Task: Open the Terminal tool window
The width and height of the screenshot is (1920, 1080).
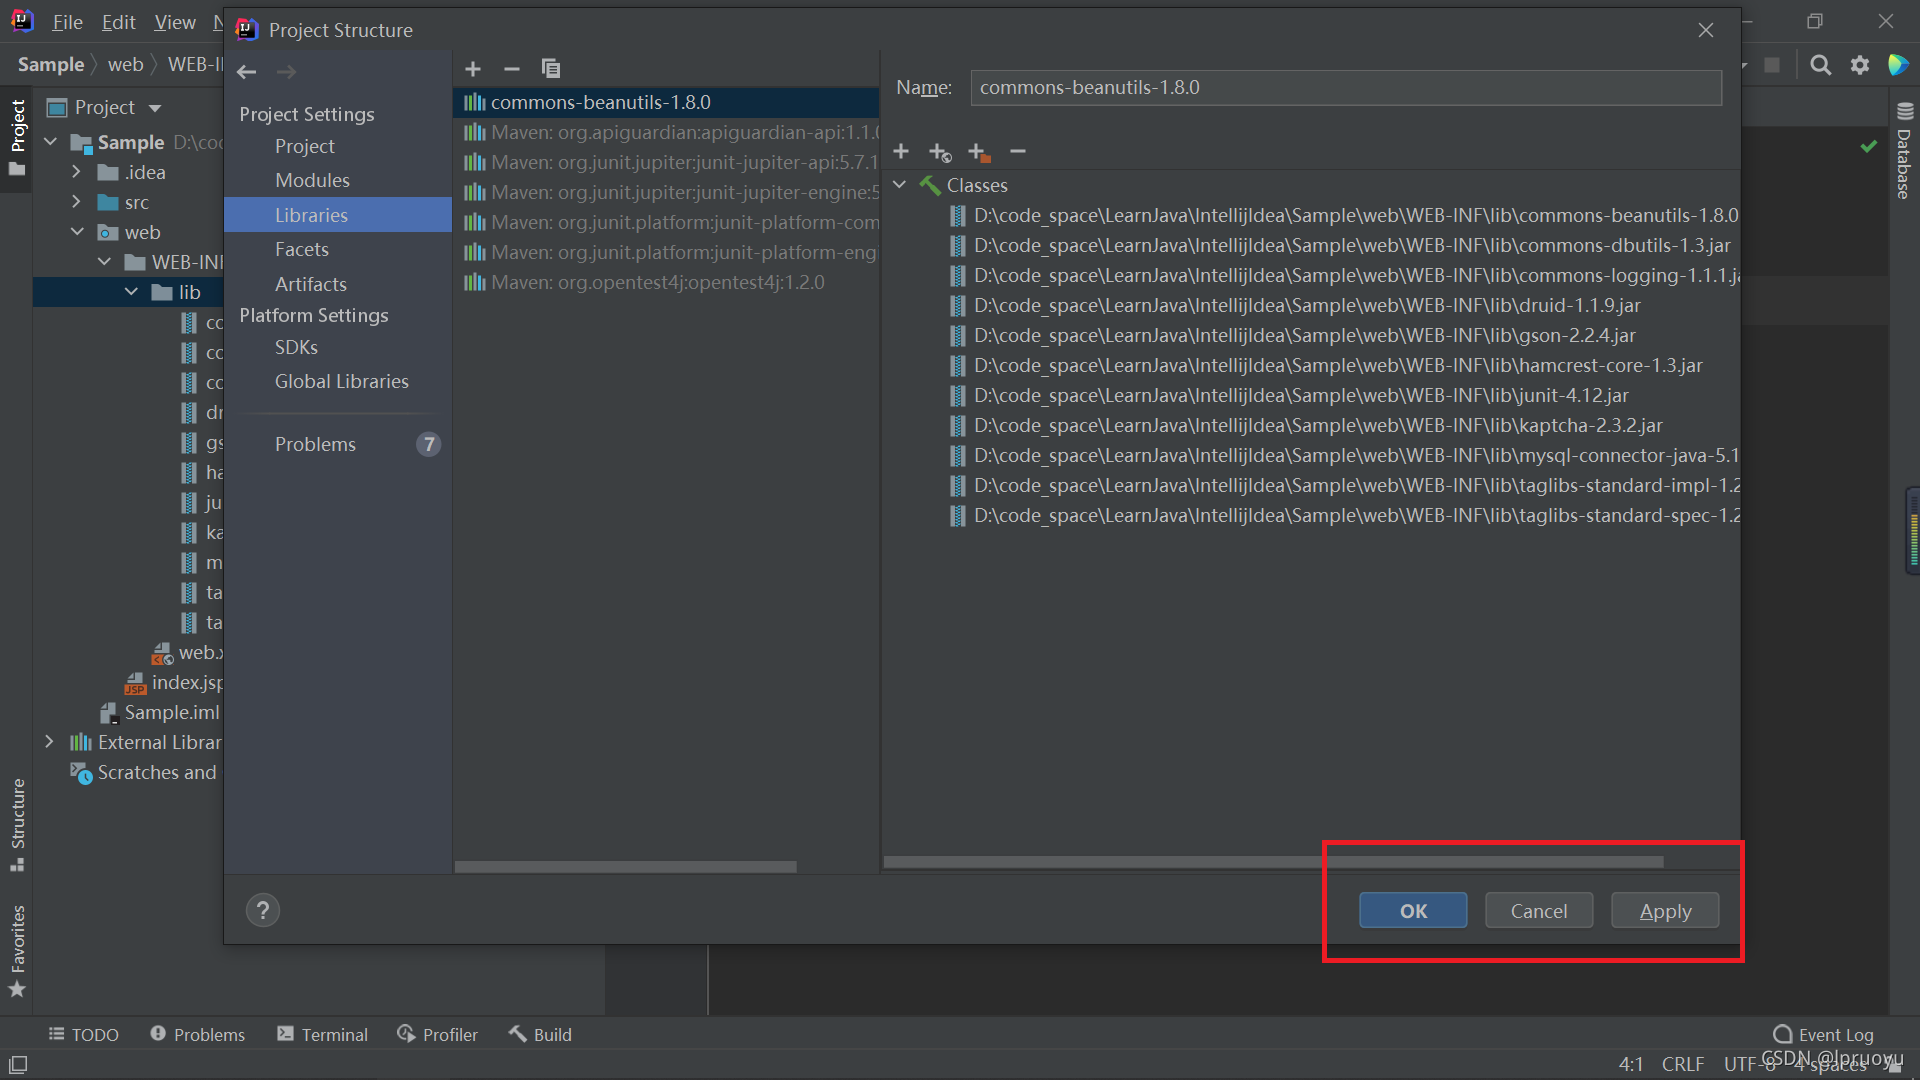Action: click(322, 1034)
